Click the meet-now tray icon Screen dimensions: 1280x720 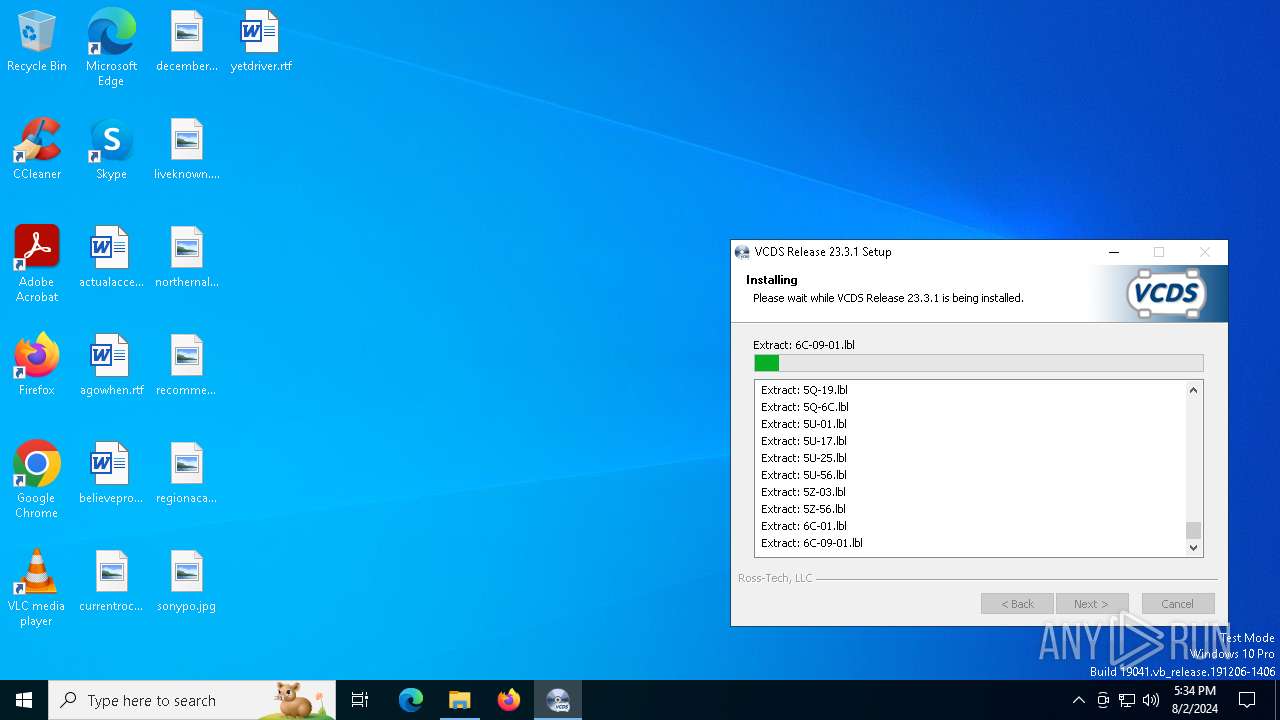[x=1103, y=700]
